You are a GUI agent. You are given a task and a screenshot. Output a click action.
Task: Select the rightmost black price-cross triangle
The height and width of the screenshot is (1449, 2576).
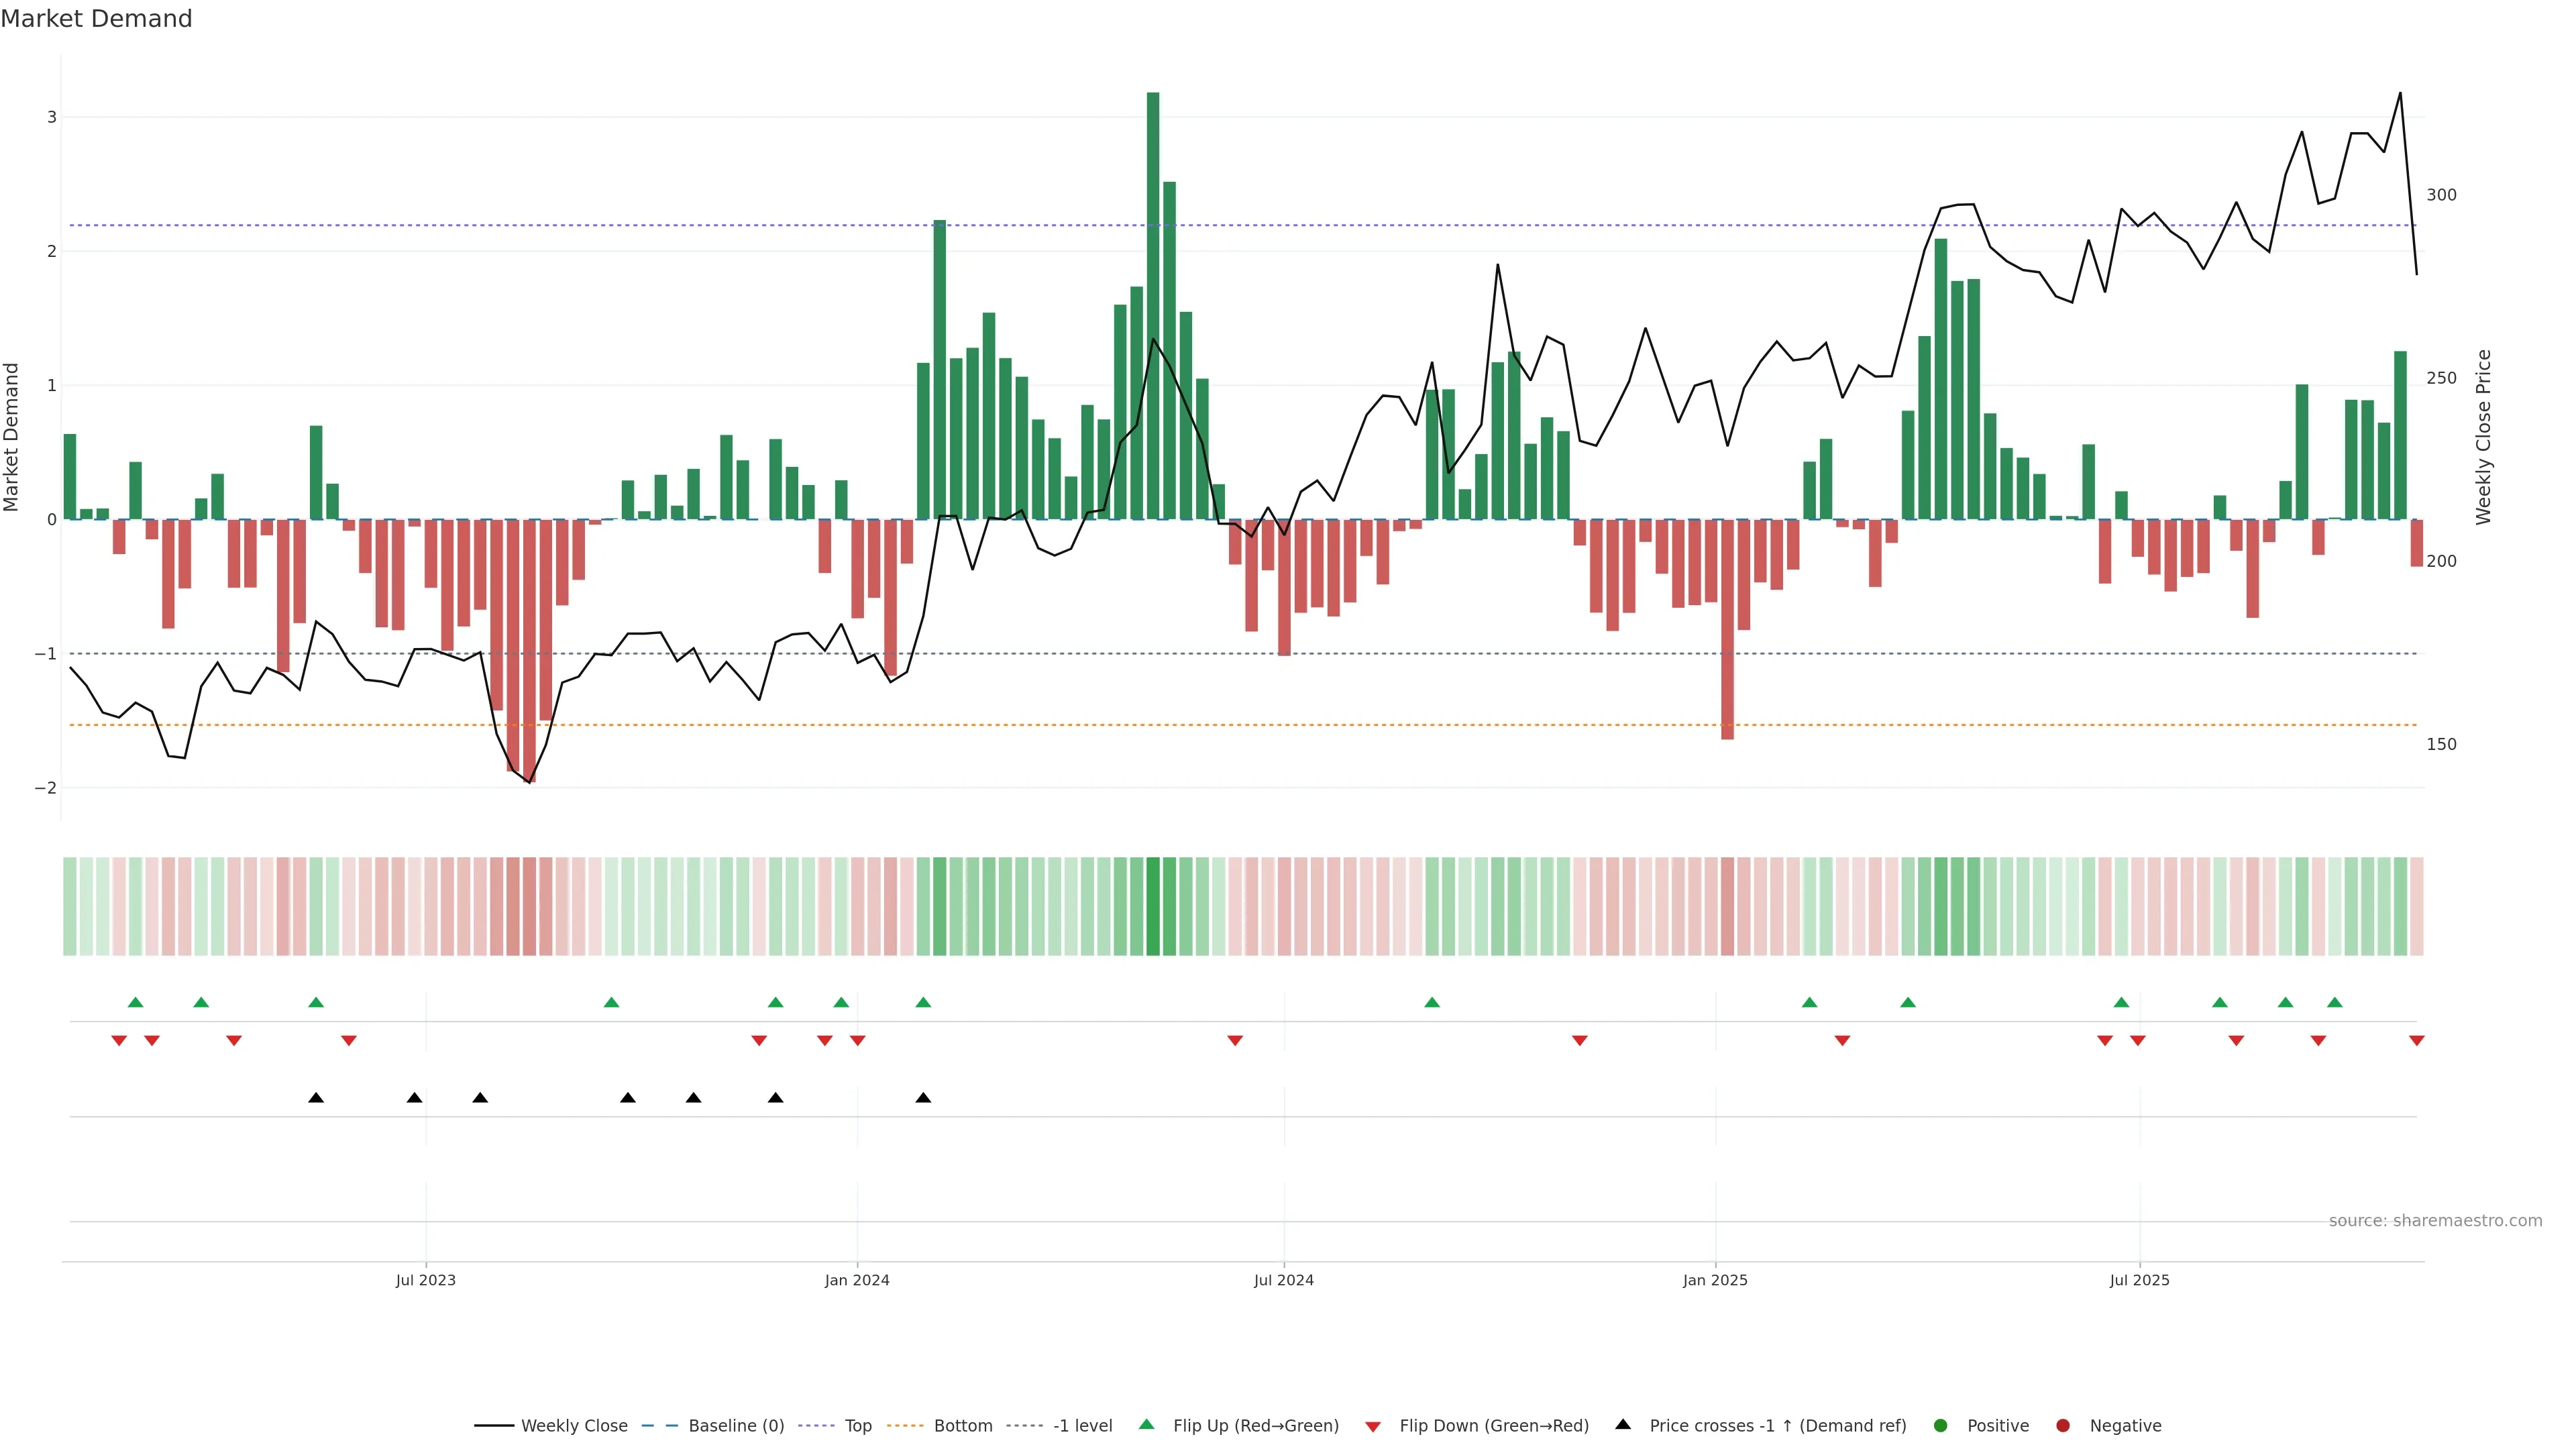[x=923, y=1098]
